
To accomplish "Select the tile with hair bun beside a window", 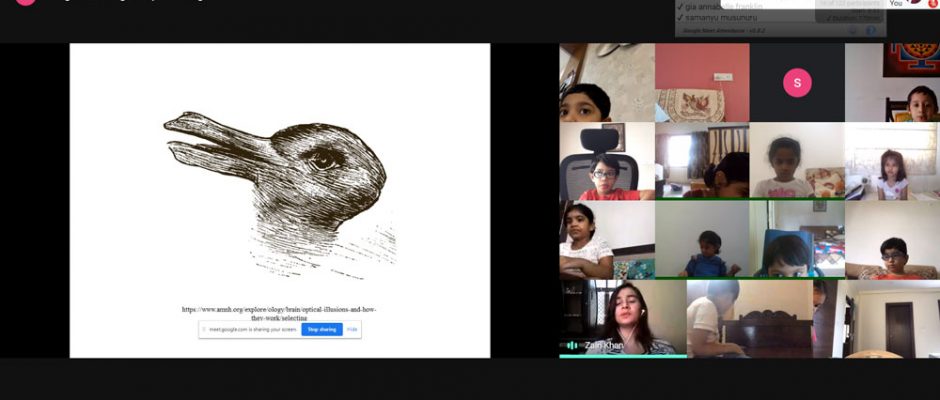I will click(702, 161).
